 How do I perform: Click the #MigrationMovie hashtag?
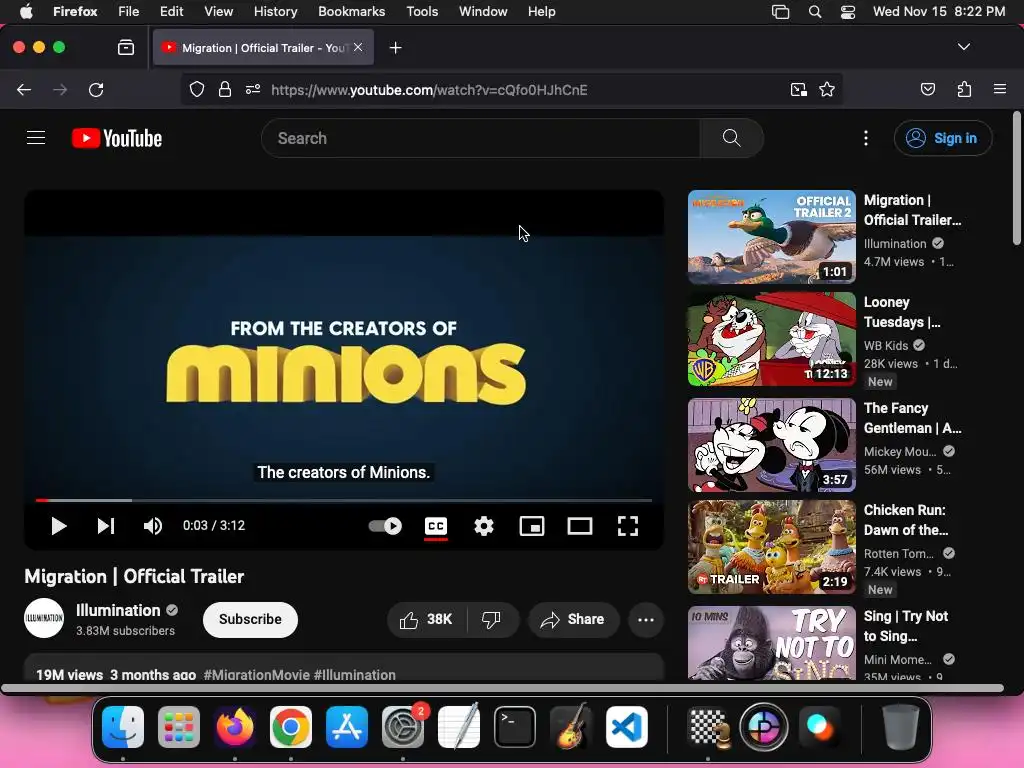257,675
